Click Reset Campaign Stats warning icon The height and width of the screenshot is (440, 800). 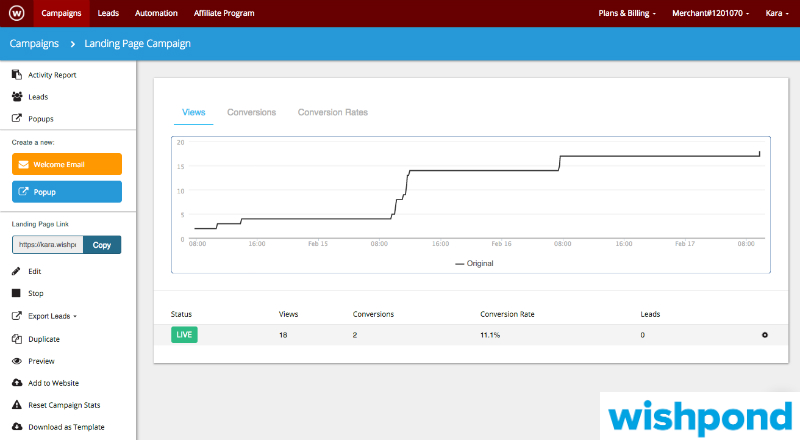click(17, 405)
